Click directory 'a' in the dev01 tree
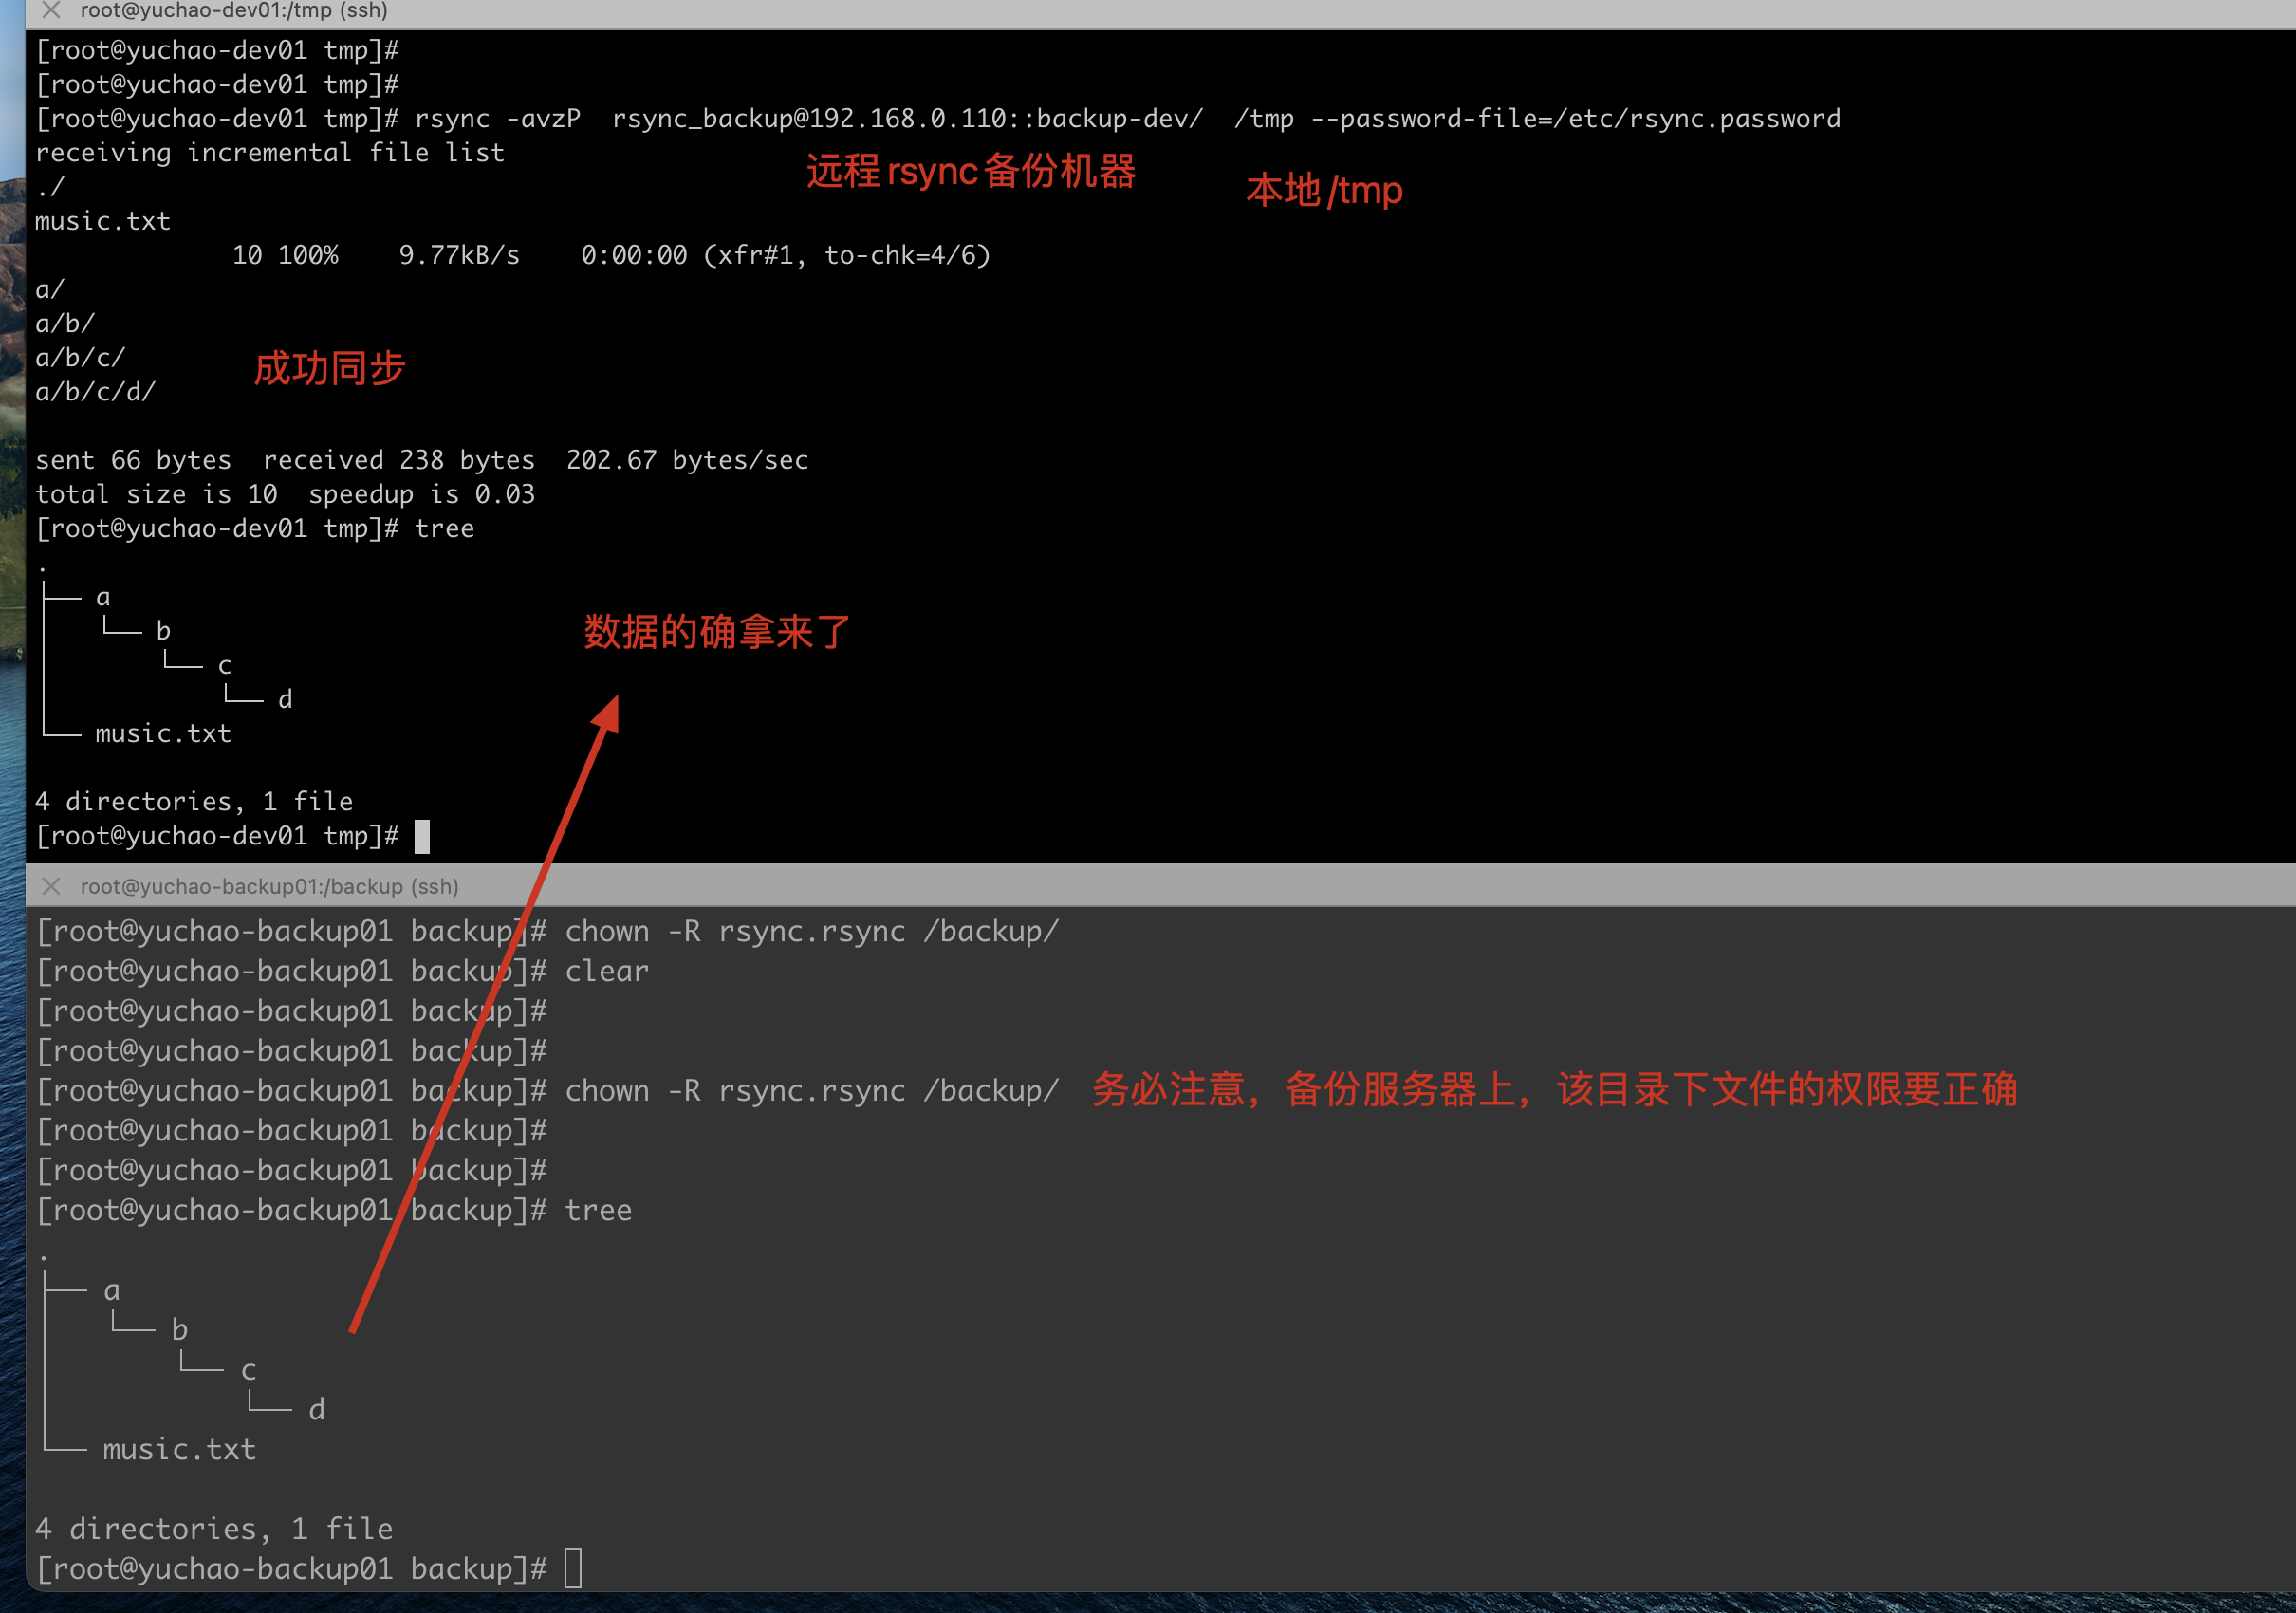Image resolution: width=2296 pixels, height=1613 pixels. (x=103, y=597)
